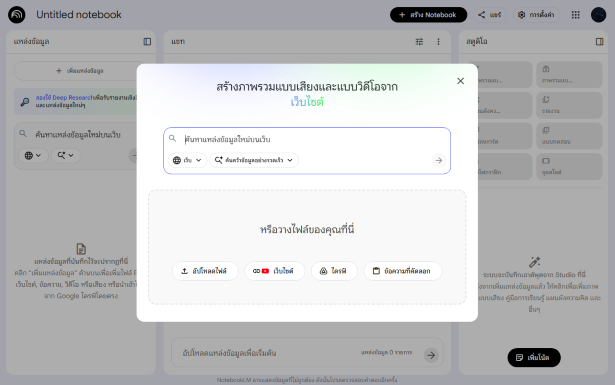Open the dialog web source dropdown (เว็บ)
This screenshot has width=615, height=385.
pyautogui.click(x=187, y=160)
